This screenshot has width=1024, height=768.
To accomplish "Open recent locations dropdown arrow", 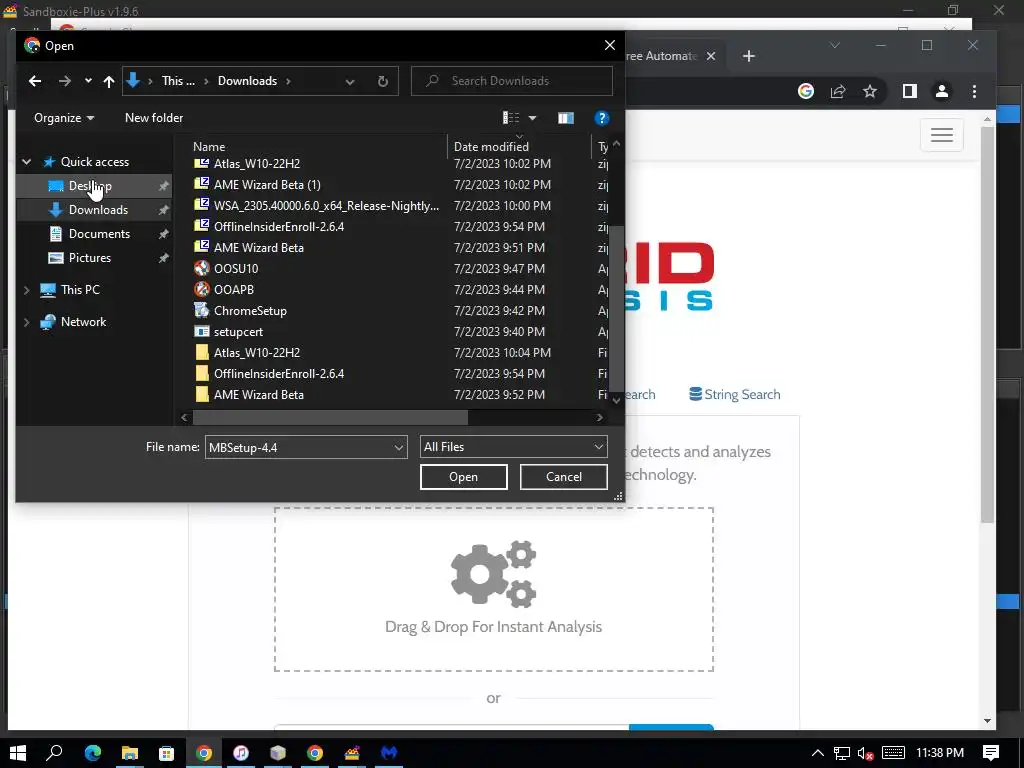I will coord(88,81).
